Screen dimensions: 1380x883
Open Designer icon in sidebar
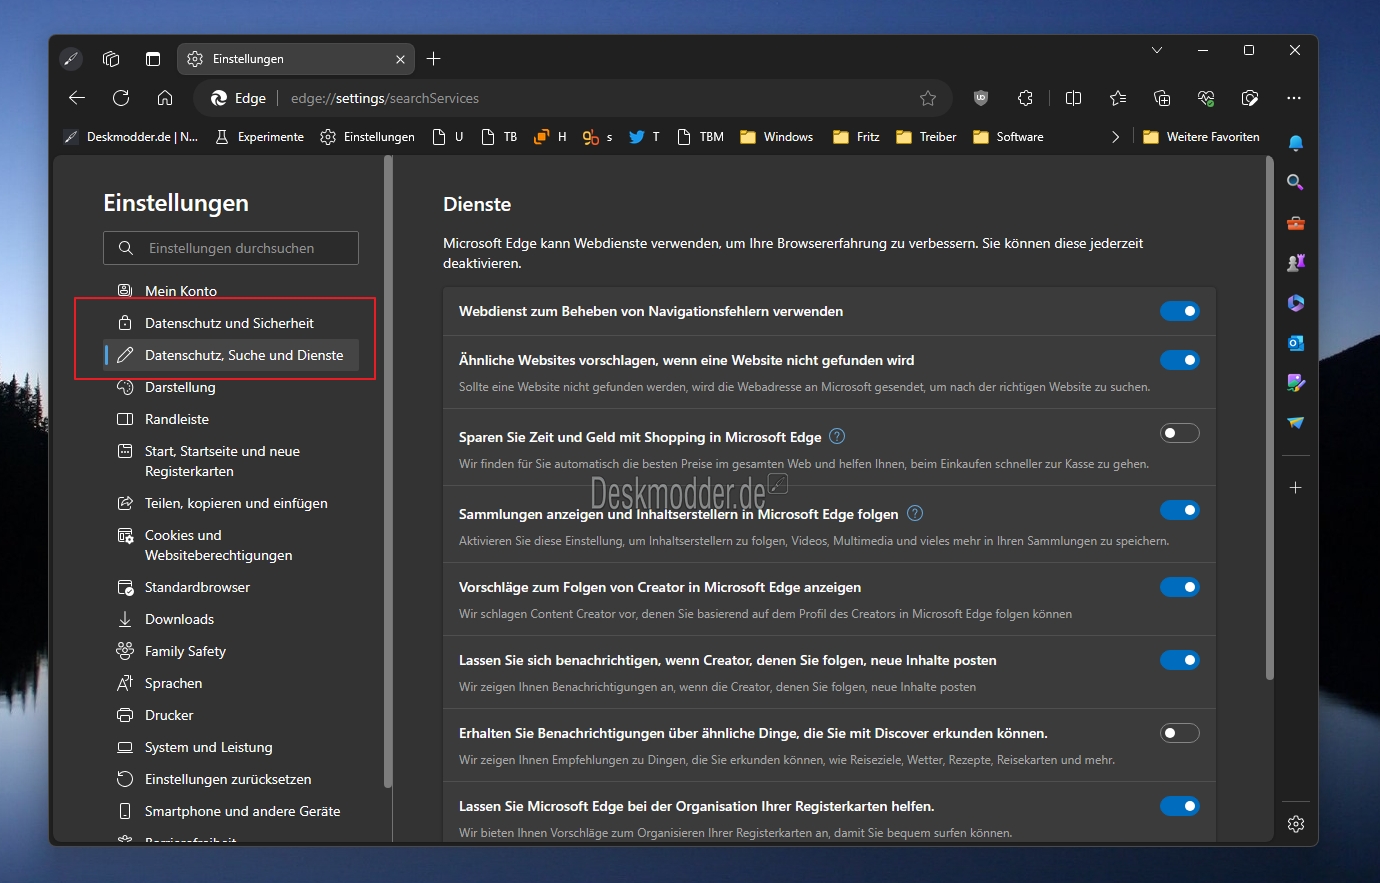(x=1296, y=383)
